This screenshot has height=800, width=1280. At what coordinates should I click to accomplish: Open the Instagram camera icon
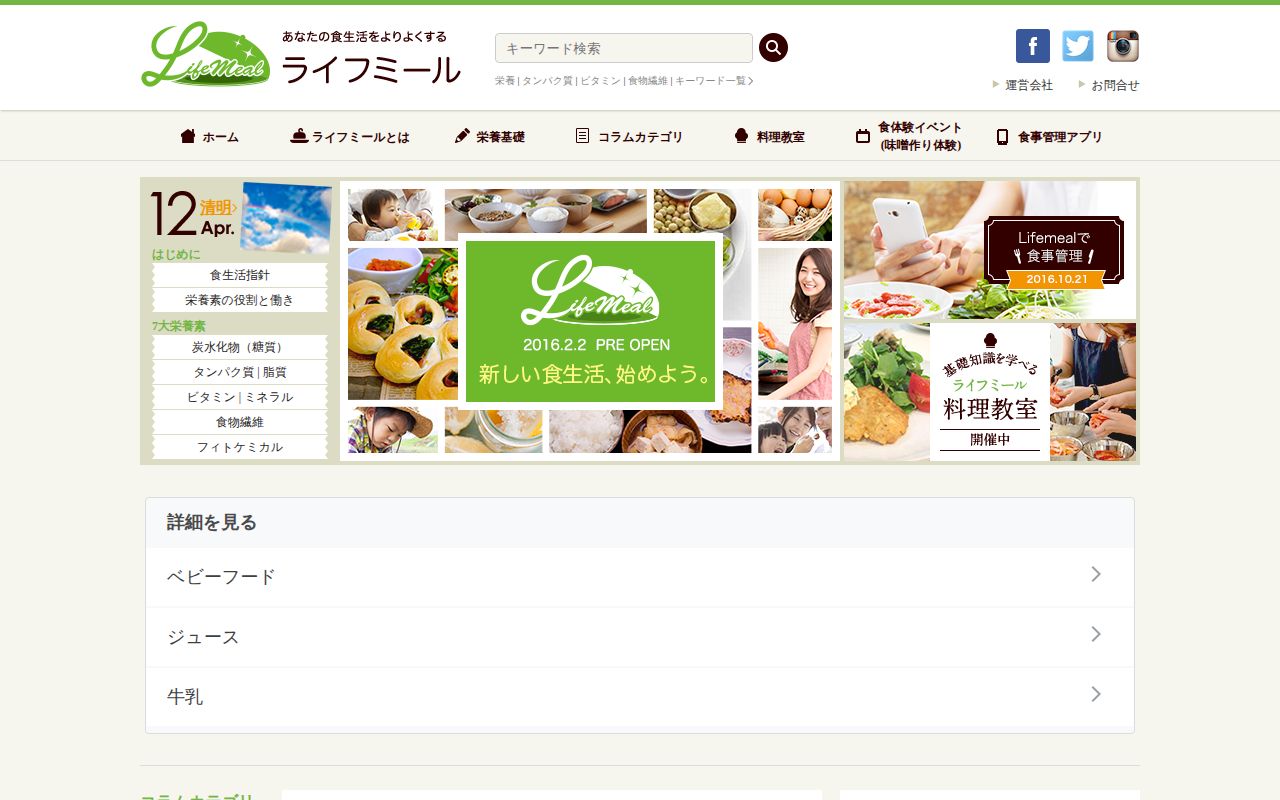pos(1123,46)
